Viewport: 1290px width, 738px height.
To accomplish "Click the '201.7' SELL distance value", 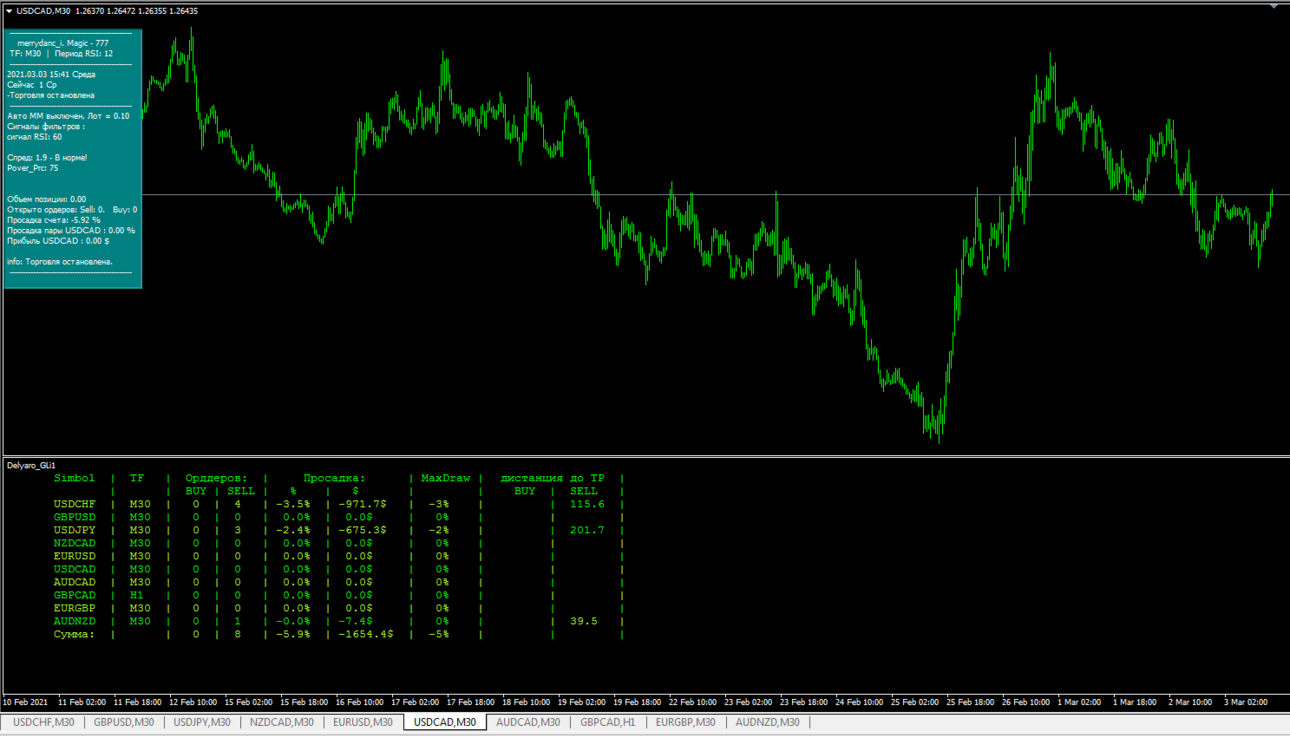I will (x=587, y=530).
